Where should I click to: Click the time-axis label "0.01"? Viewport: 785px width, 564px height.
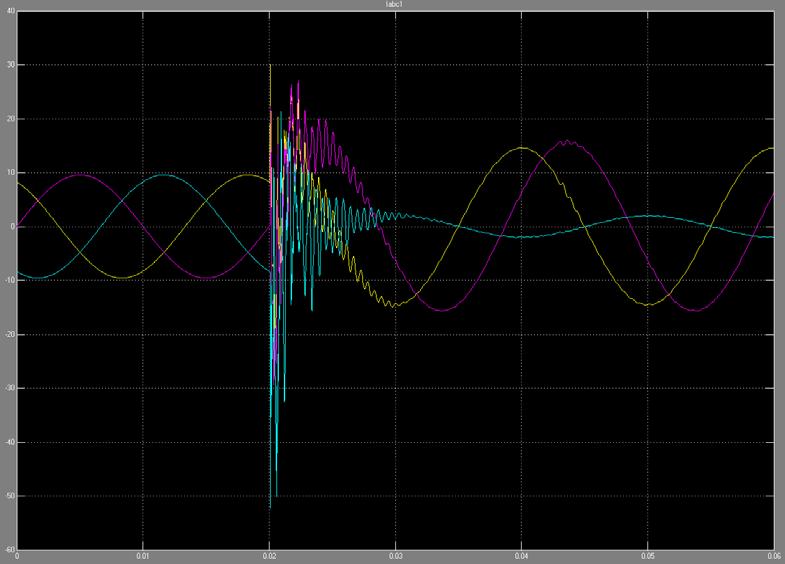click(143, 556)
